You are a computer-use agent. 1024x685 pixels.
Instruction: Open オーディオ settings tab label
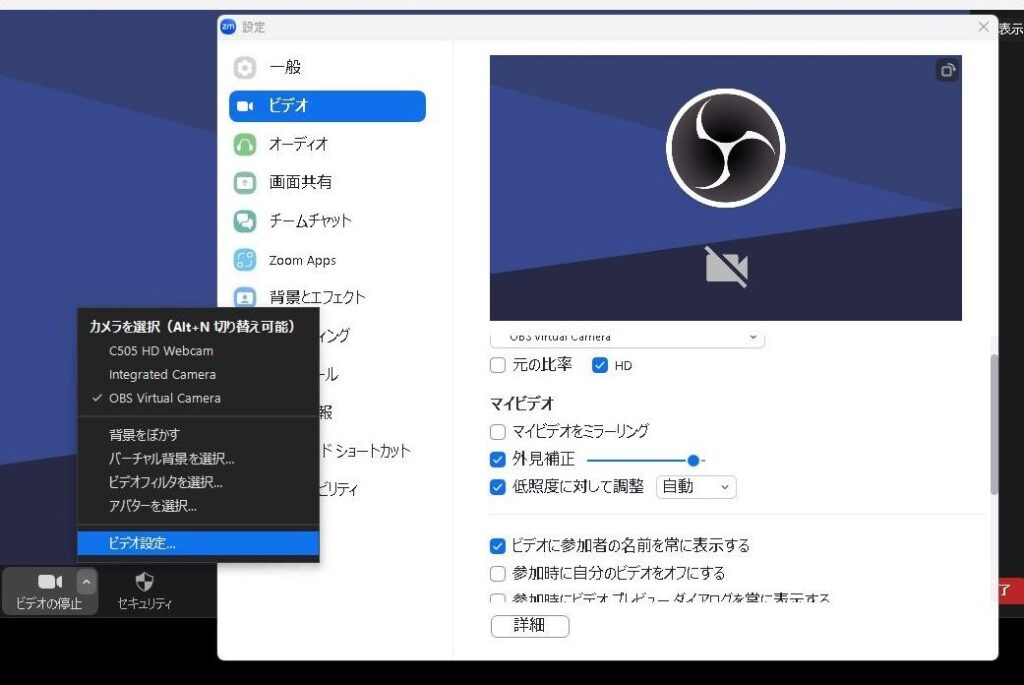[298, 144]
